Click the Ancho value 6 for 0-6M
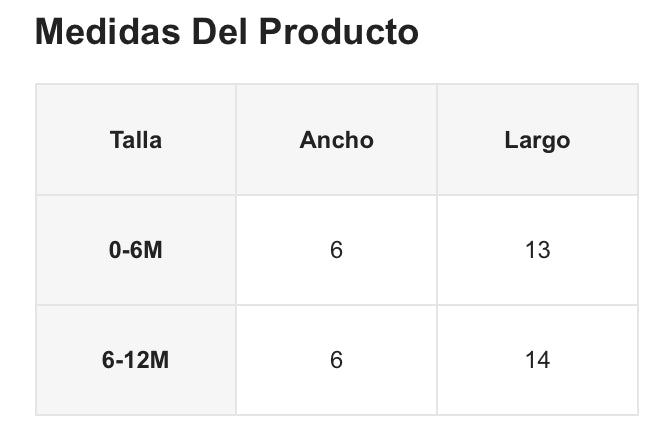 [336, 250]
